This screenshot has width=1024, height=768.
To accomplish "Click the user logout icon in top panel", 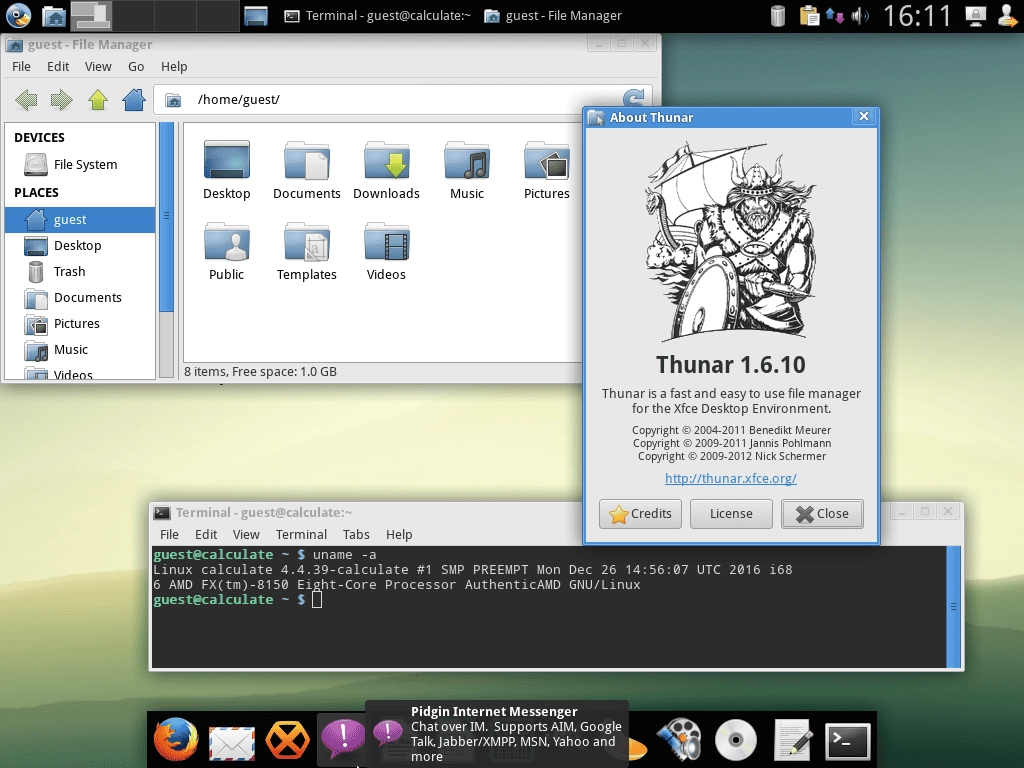I will 1008,16.
